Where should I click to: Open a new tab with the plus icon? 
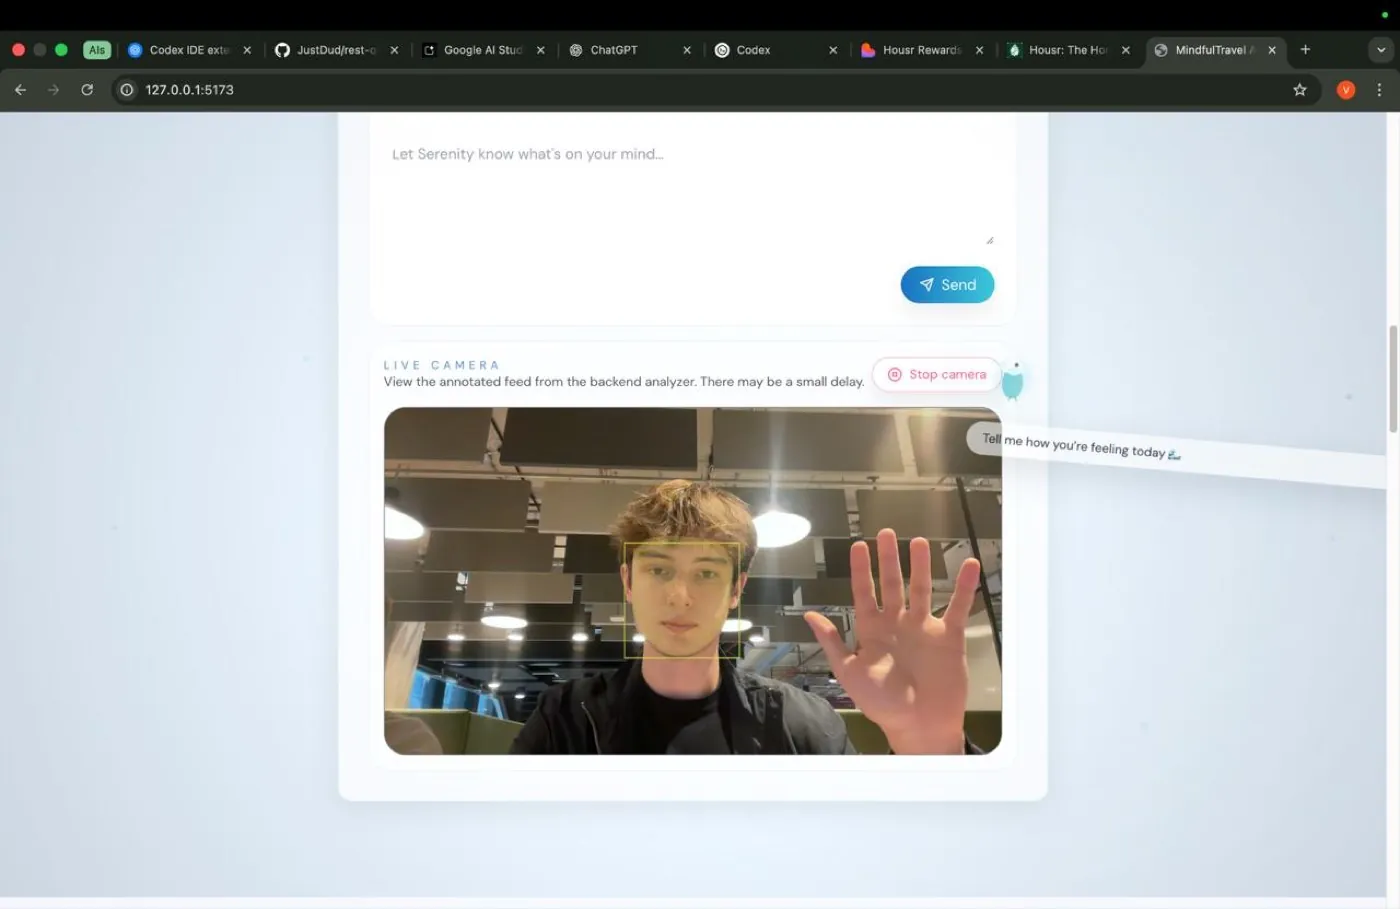point(1305,50)
